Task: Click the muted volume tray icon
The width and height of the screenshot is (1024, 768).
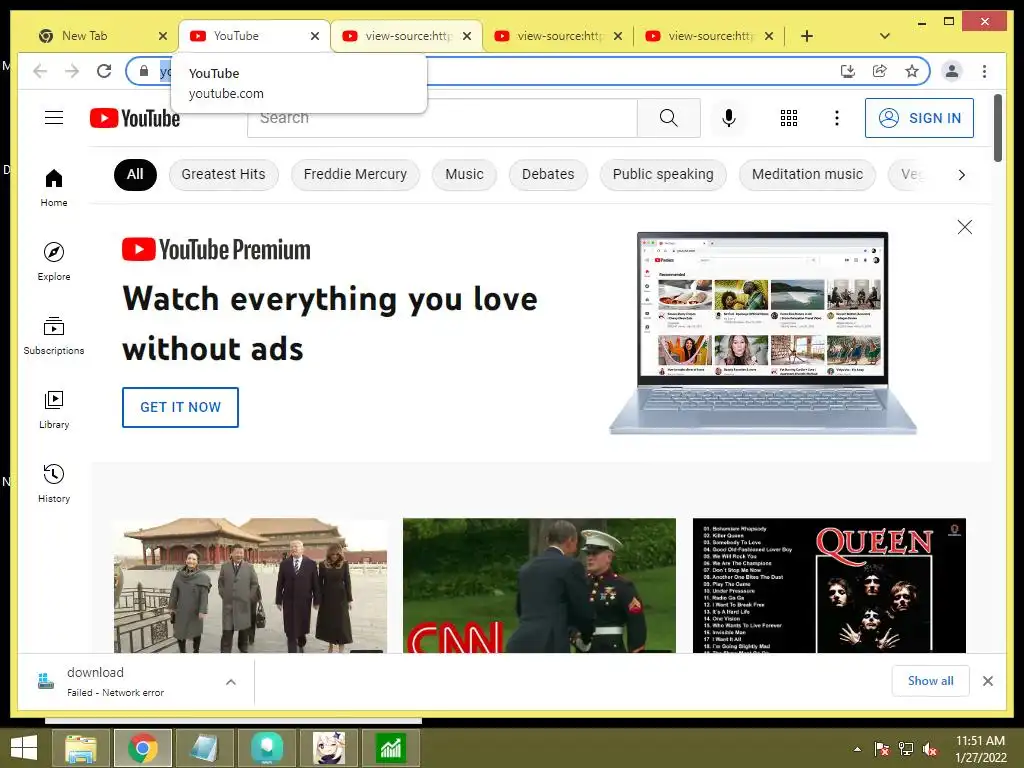Action: click(930, 749)
